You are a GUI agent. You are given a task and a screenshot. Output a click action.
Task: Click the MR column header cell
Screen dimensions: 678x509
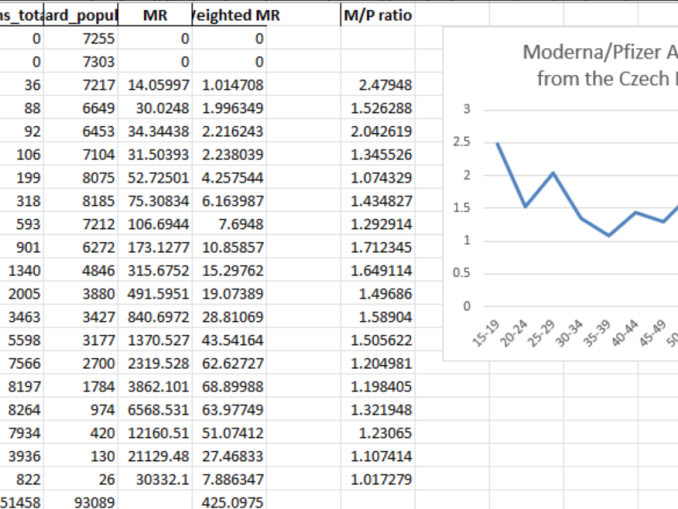154,16
